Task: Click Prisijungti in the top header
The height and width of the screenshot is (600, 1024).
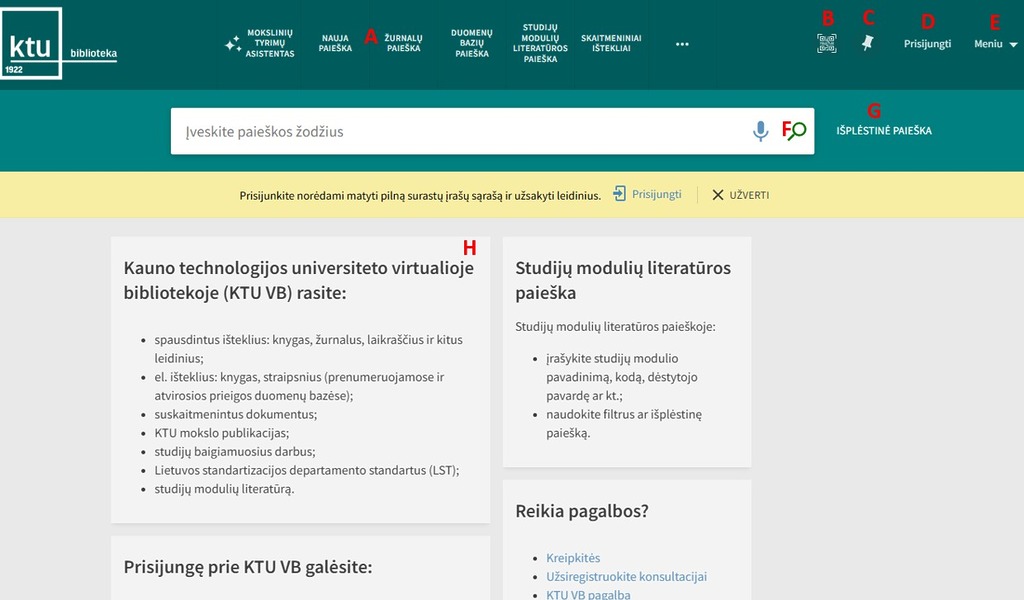Action: point(927,44)
